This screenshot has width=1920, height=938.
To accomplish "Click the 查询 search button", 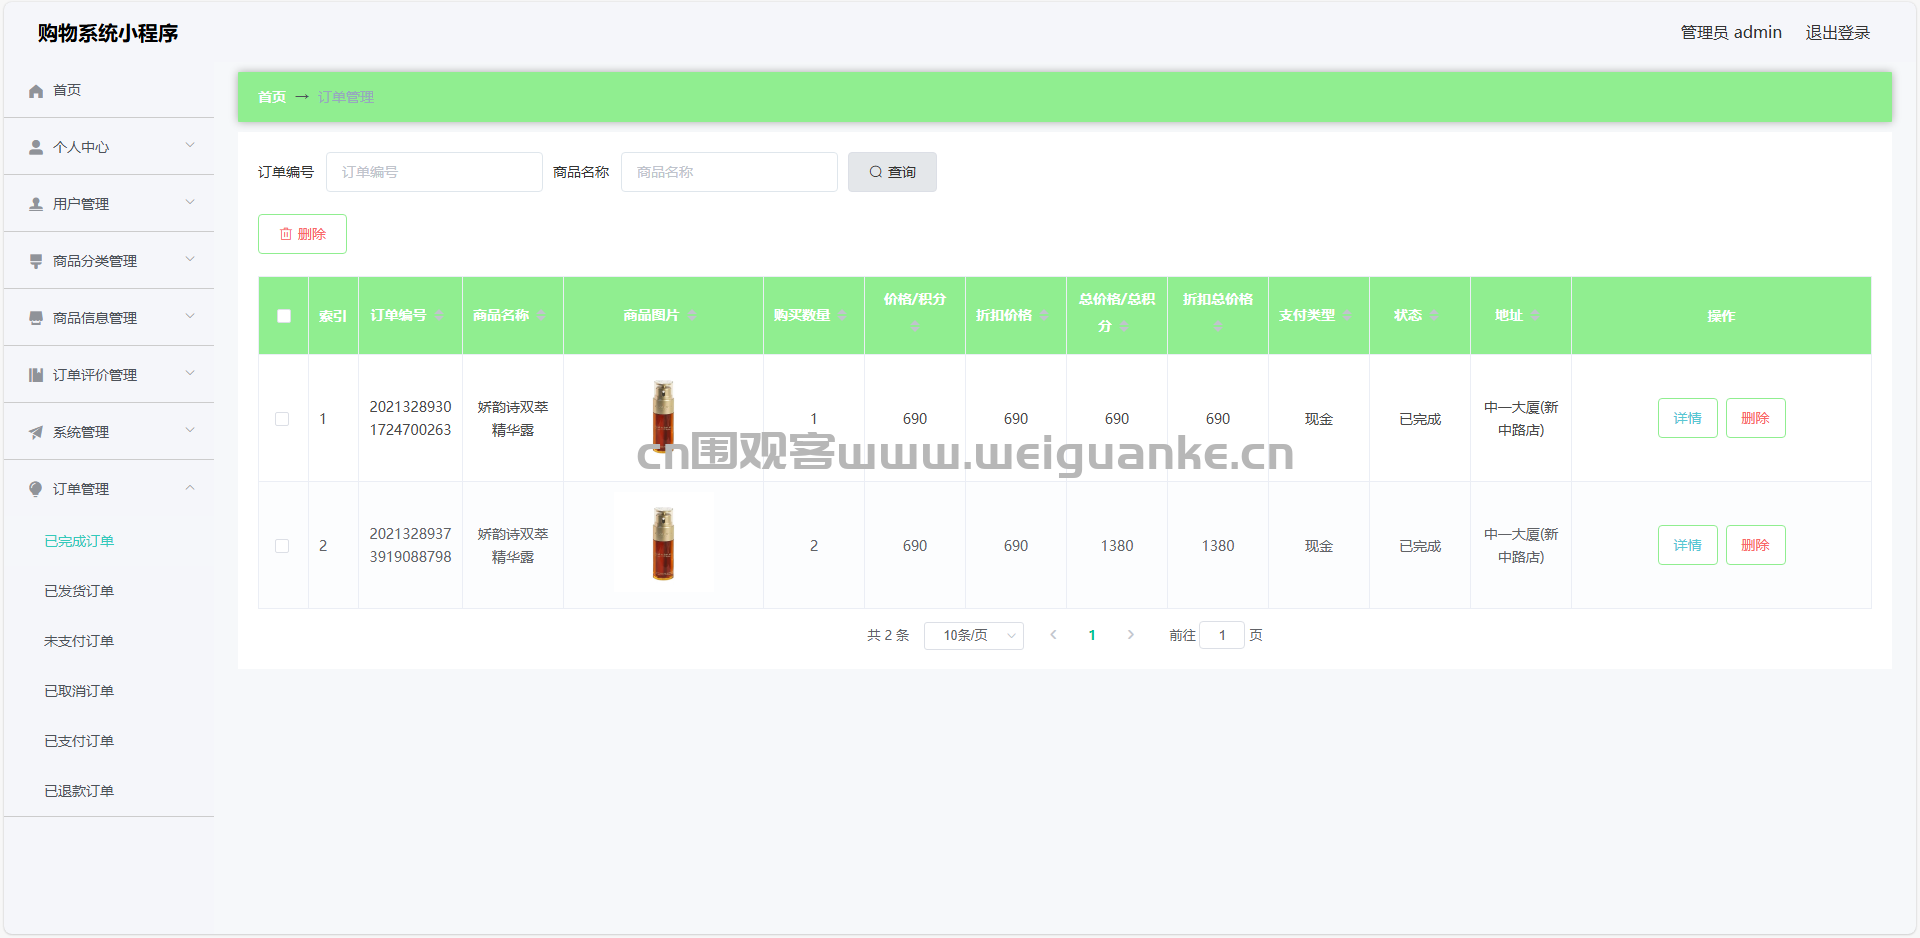I will (x=892, y=172).
